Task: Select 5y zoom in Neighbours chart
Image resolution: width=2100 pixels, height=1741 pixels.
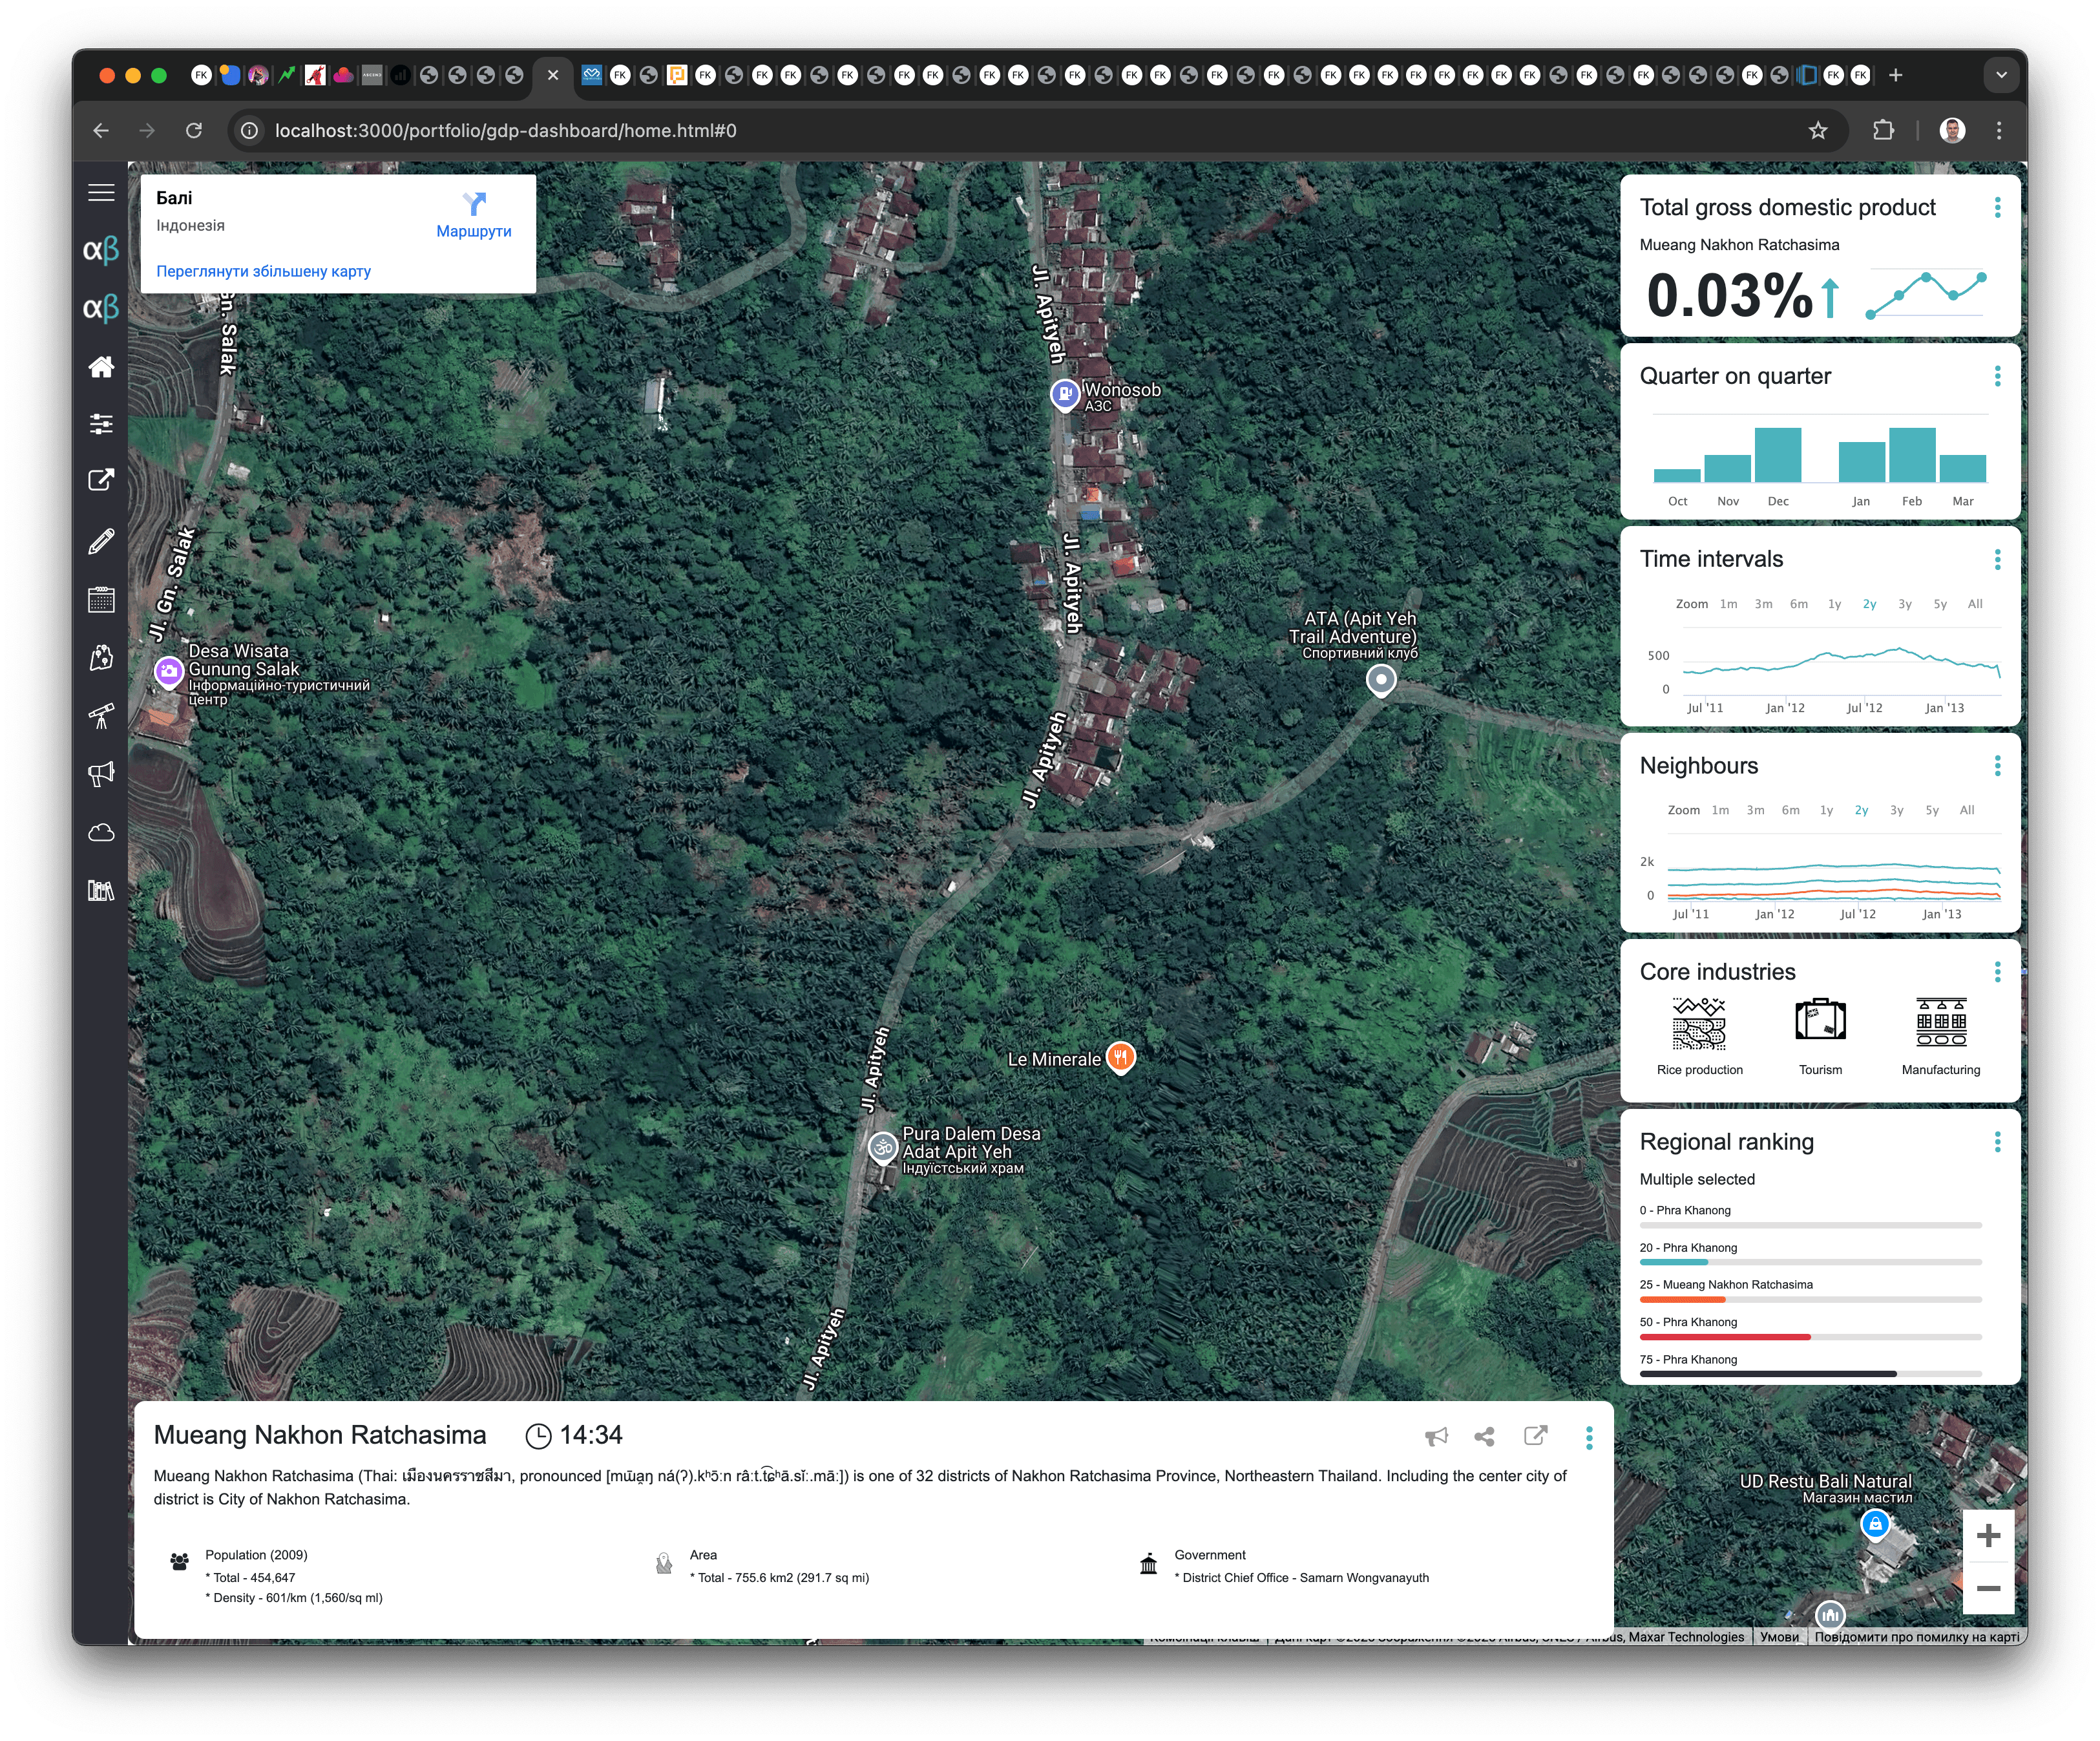Action: [1932, 811]
